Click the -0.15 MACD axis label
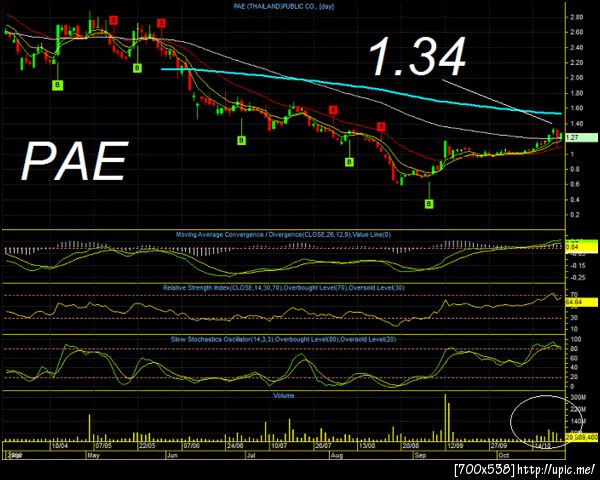The width and height of the screenshot is (600, 480). click(576, 266)
